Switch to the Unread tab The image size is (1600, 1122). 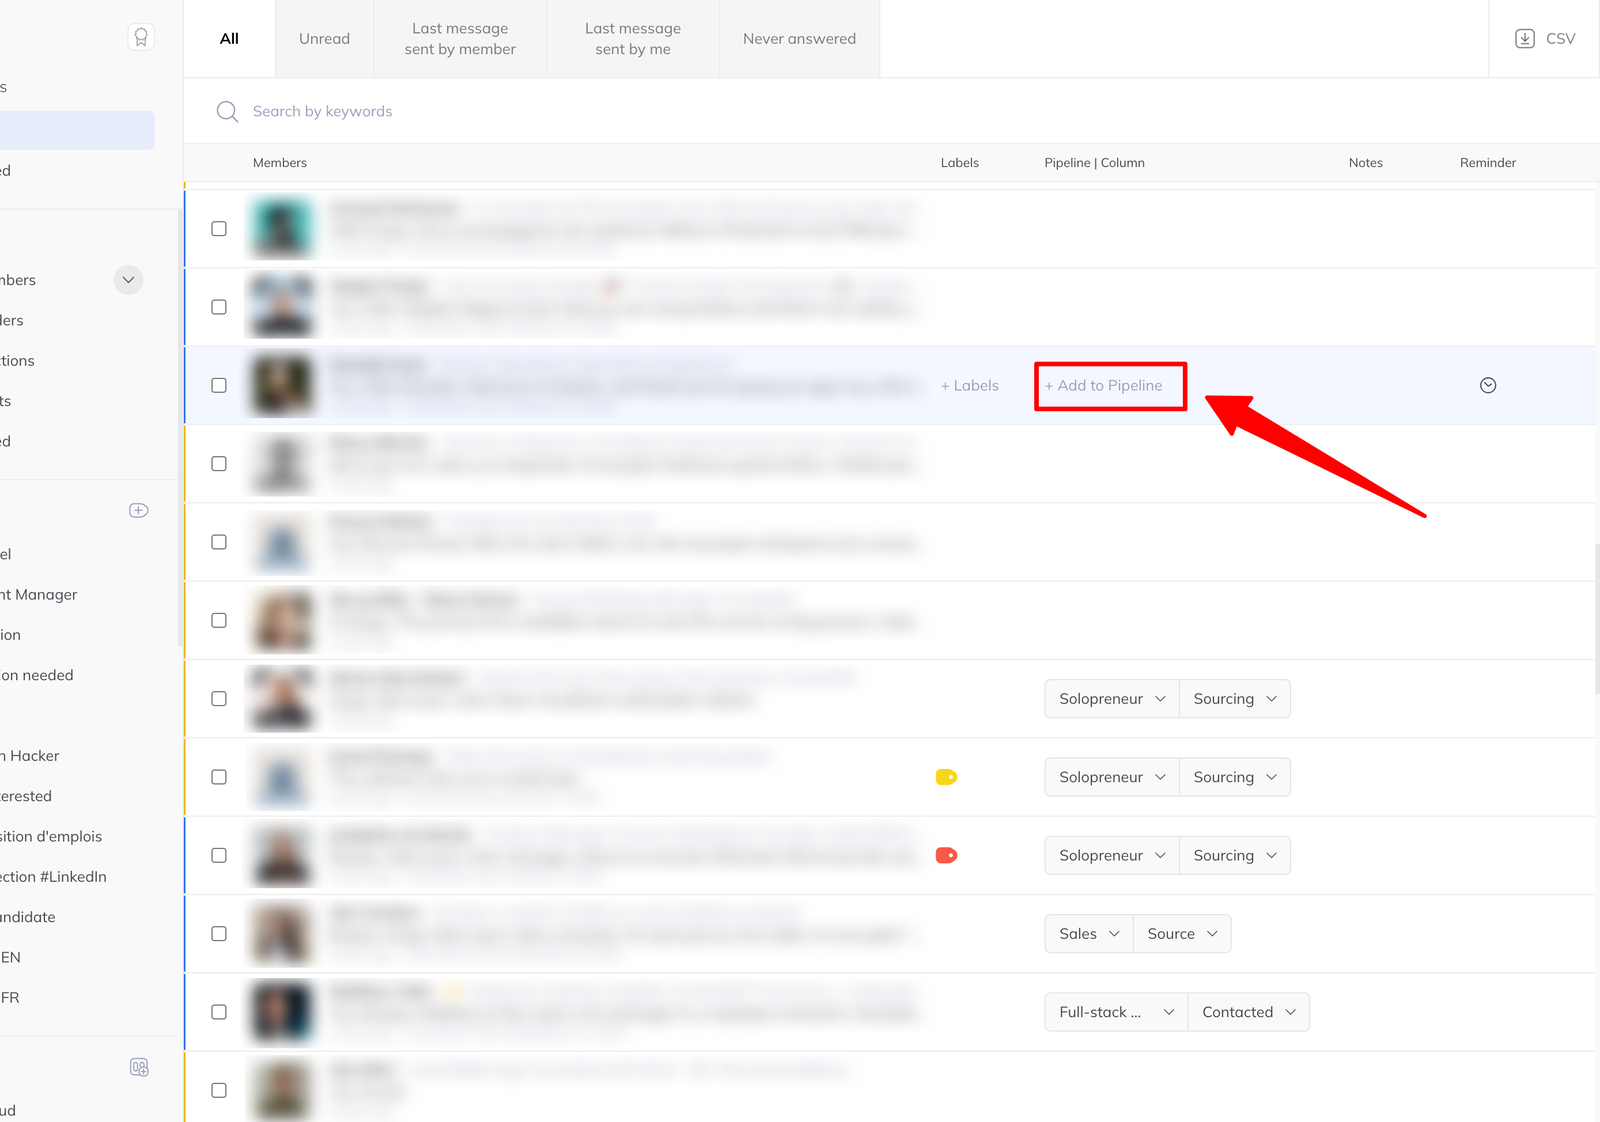(324, 39)
